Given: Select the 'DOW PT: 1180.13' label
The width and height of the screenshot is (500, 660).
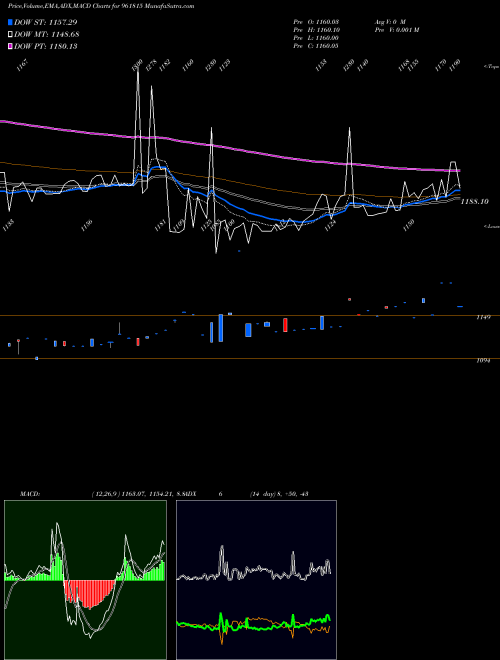Looking at the screenshot, I should coord(46,47).
